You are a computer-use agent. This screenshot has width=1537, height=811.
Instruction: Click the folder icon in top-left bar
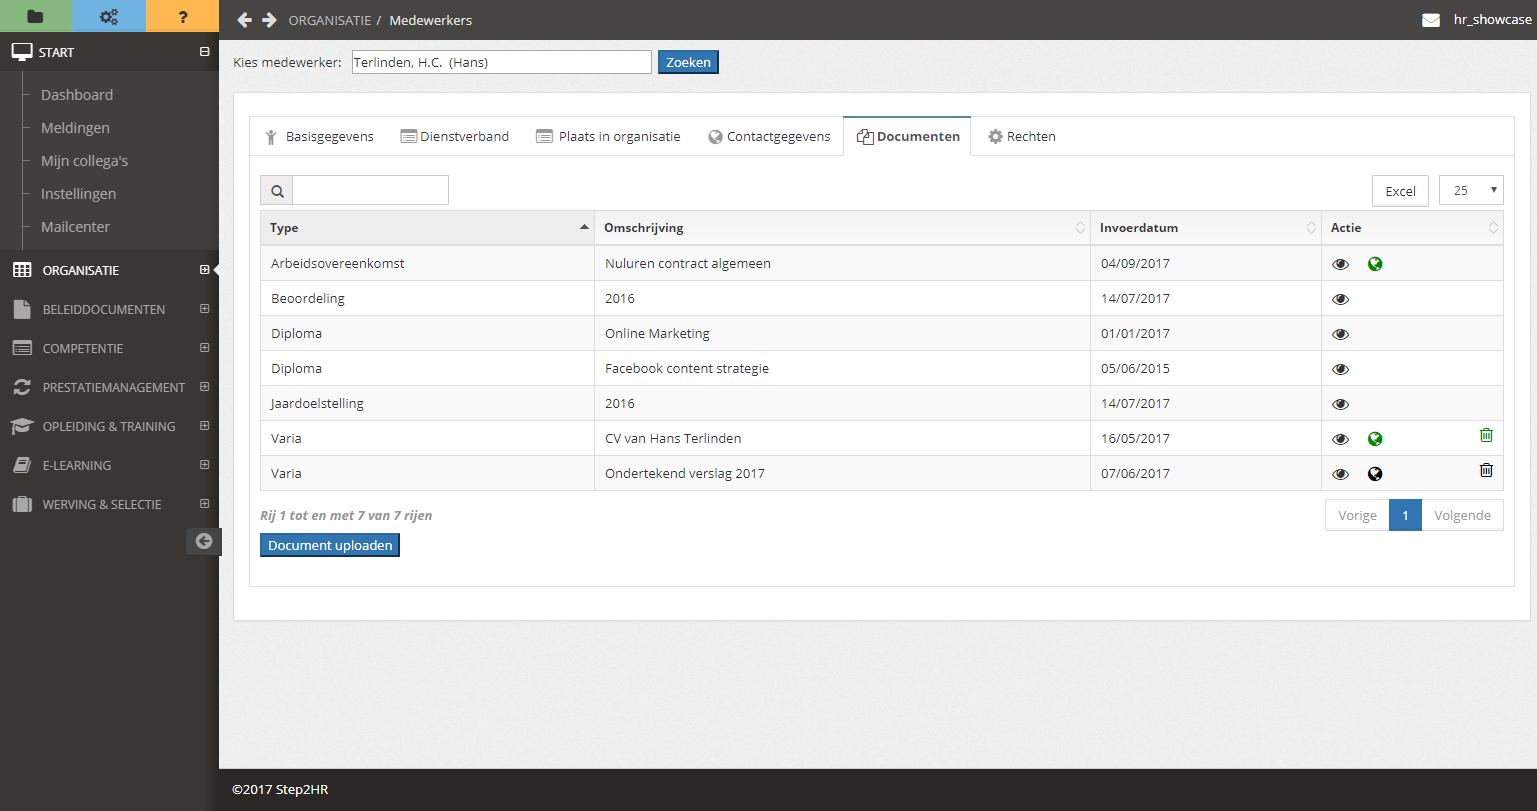pyautogui.click(x=35, y=16)
